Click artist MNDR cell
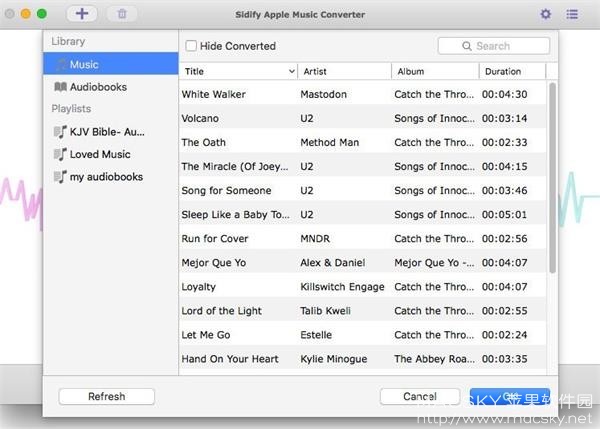The height and width of the screenshot is (429, 600). pyautogui.click(x=315, y=239)
